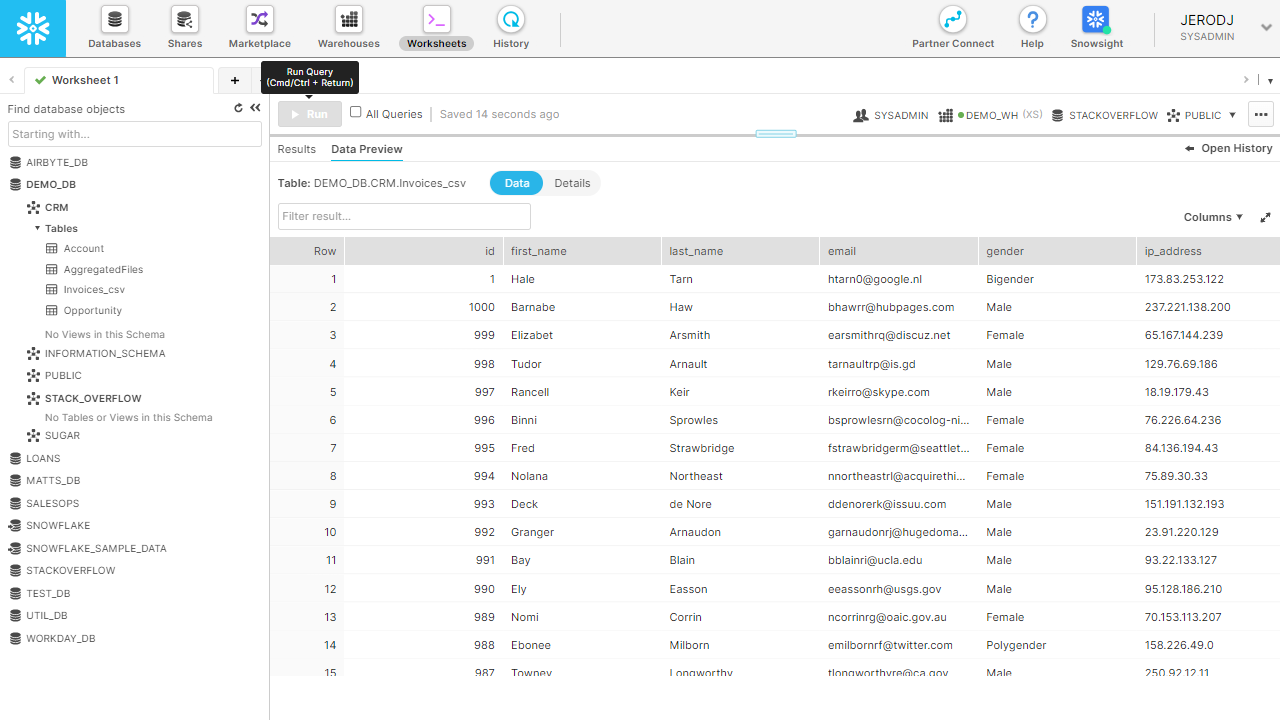Select the Worksheet 1 tab
This screenshot has width=1280, height=720.
(85, 80)
